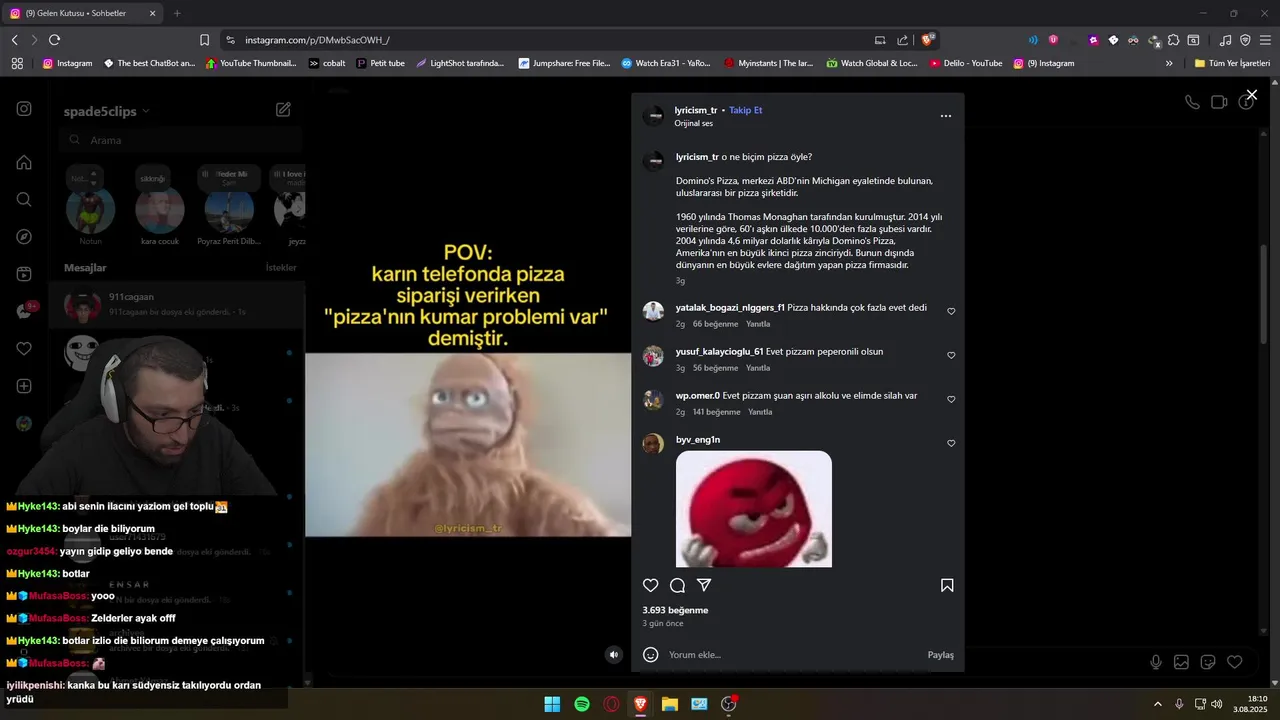Open 'Petit tube' bookmark

pyautogui.click(x=380, y=63)
